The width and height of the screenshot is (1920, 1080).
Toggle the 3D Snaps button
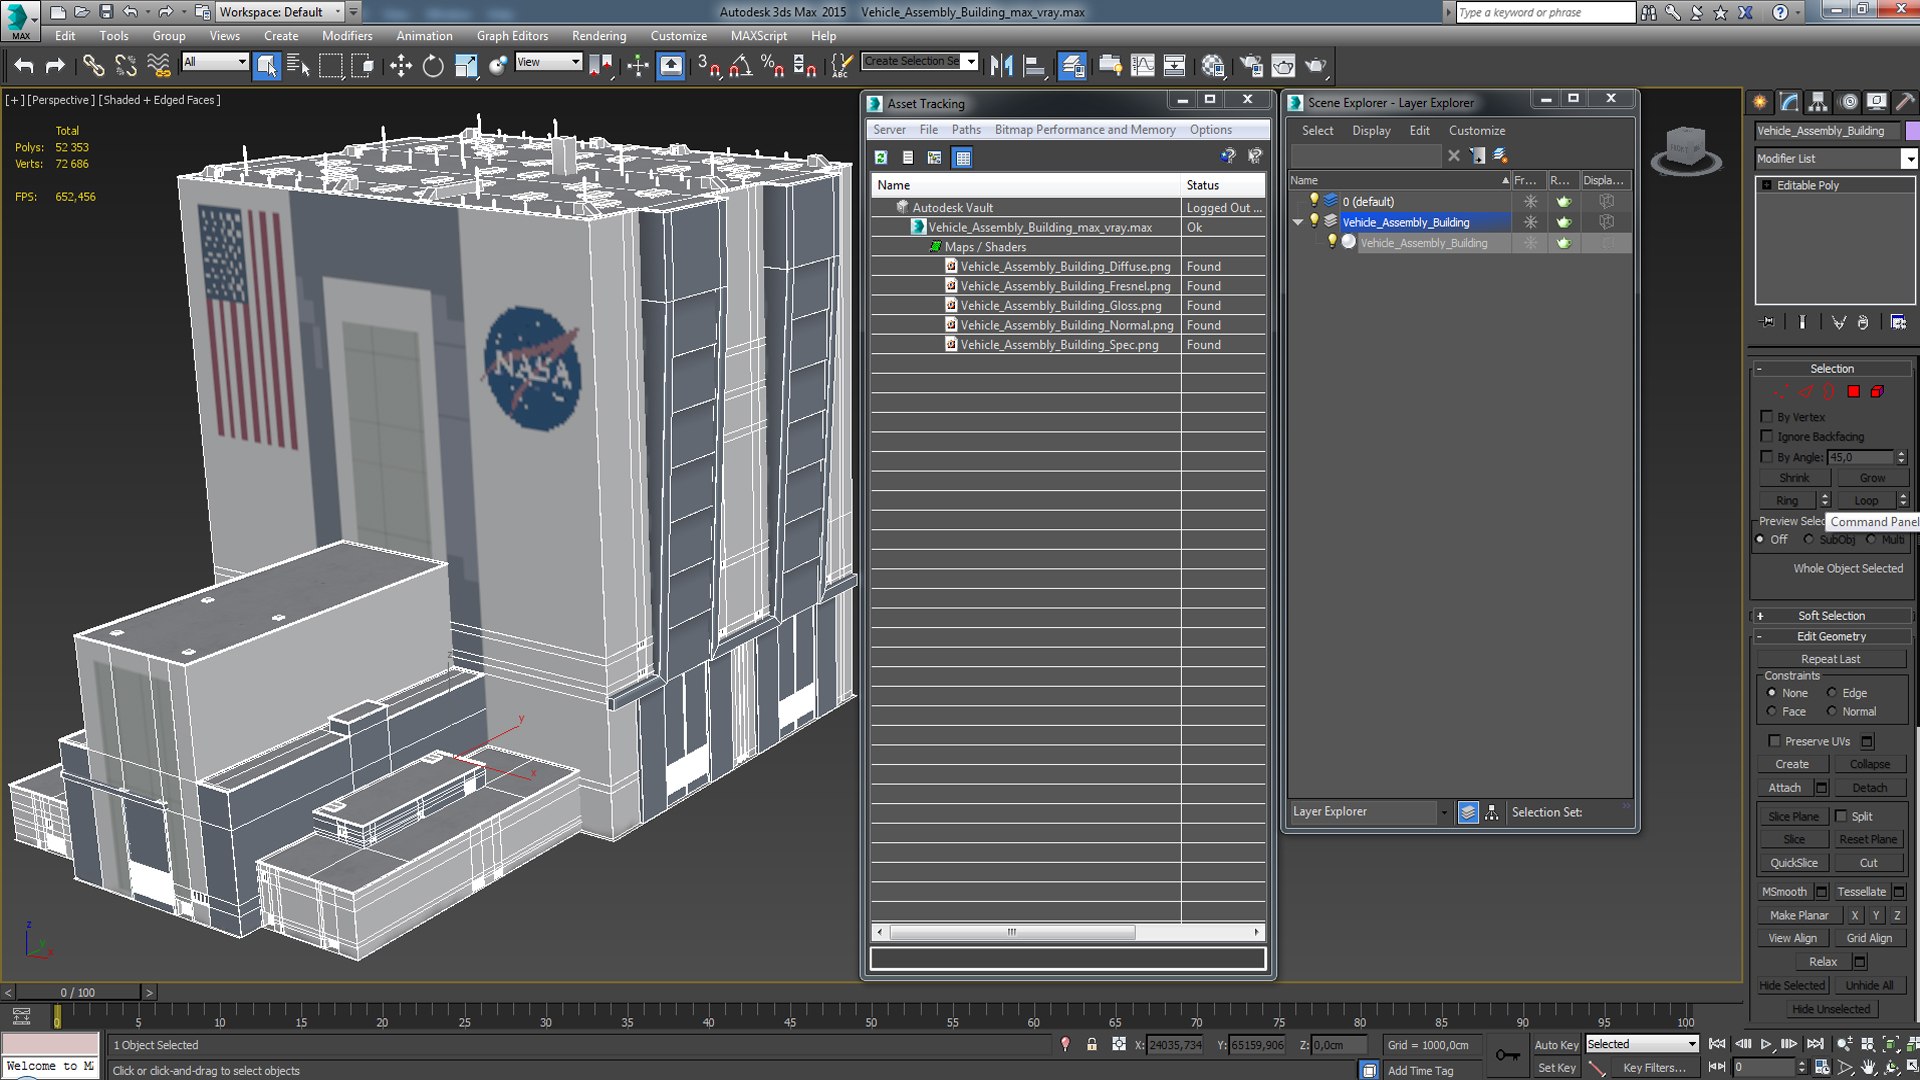coord(708,66)
